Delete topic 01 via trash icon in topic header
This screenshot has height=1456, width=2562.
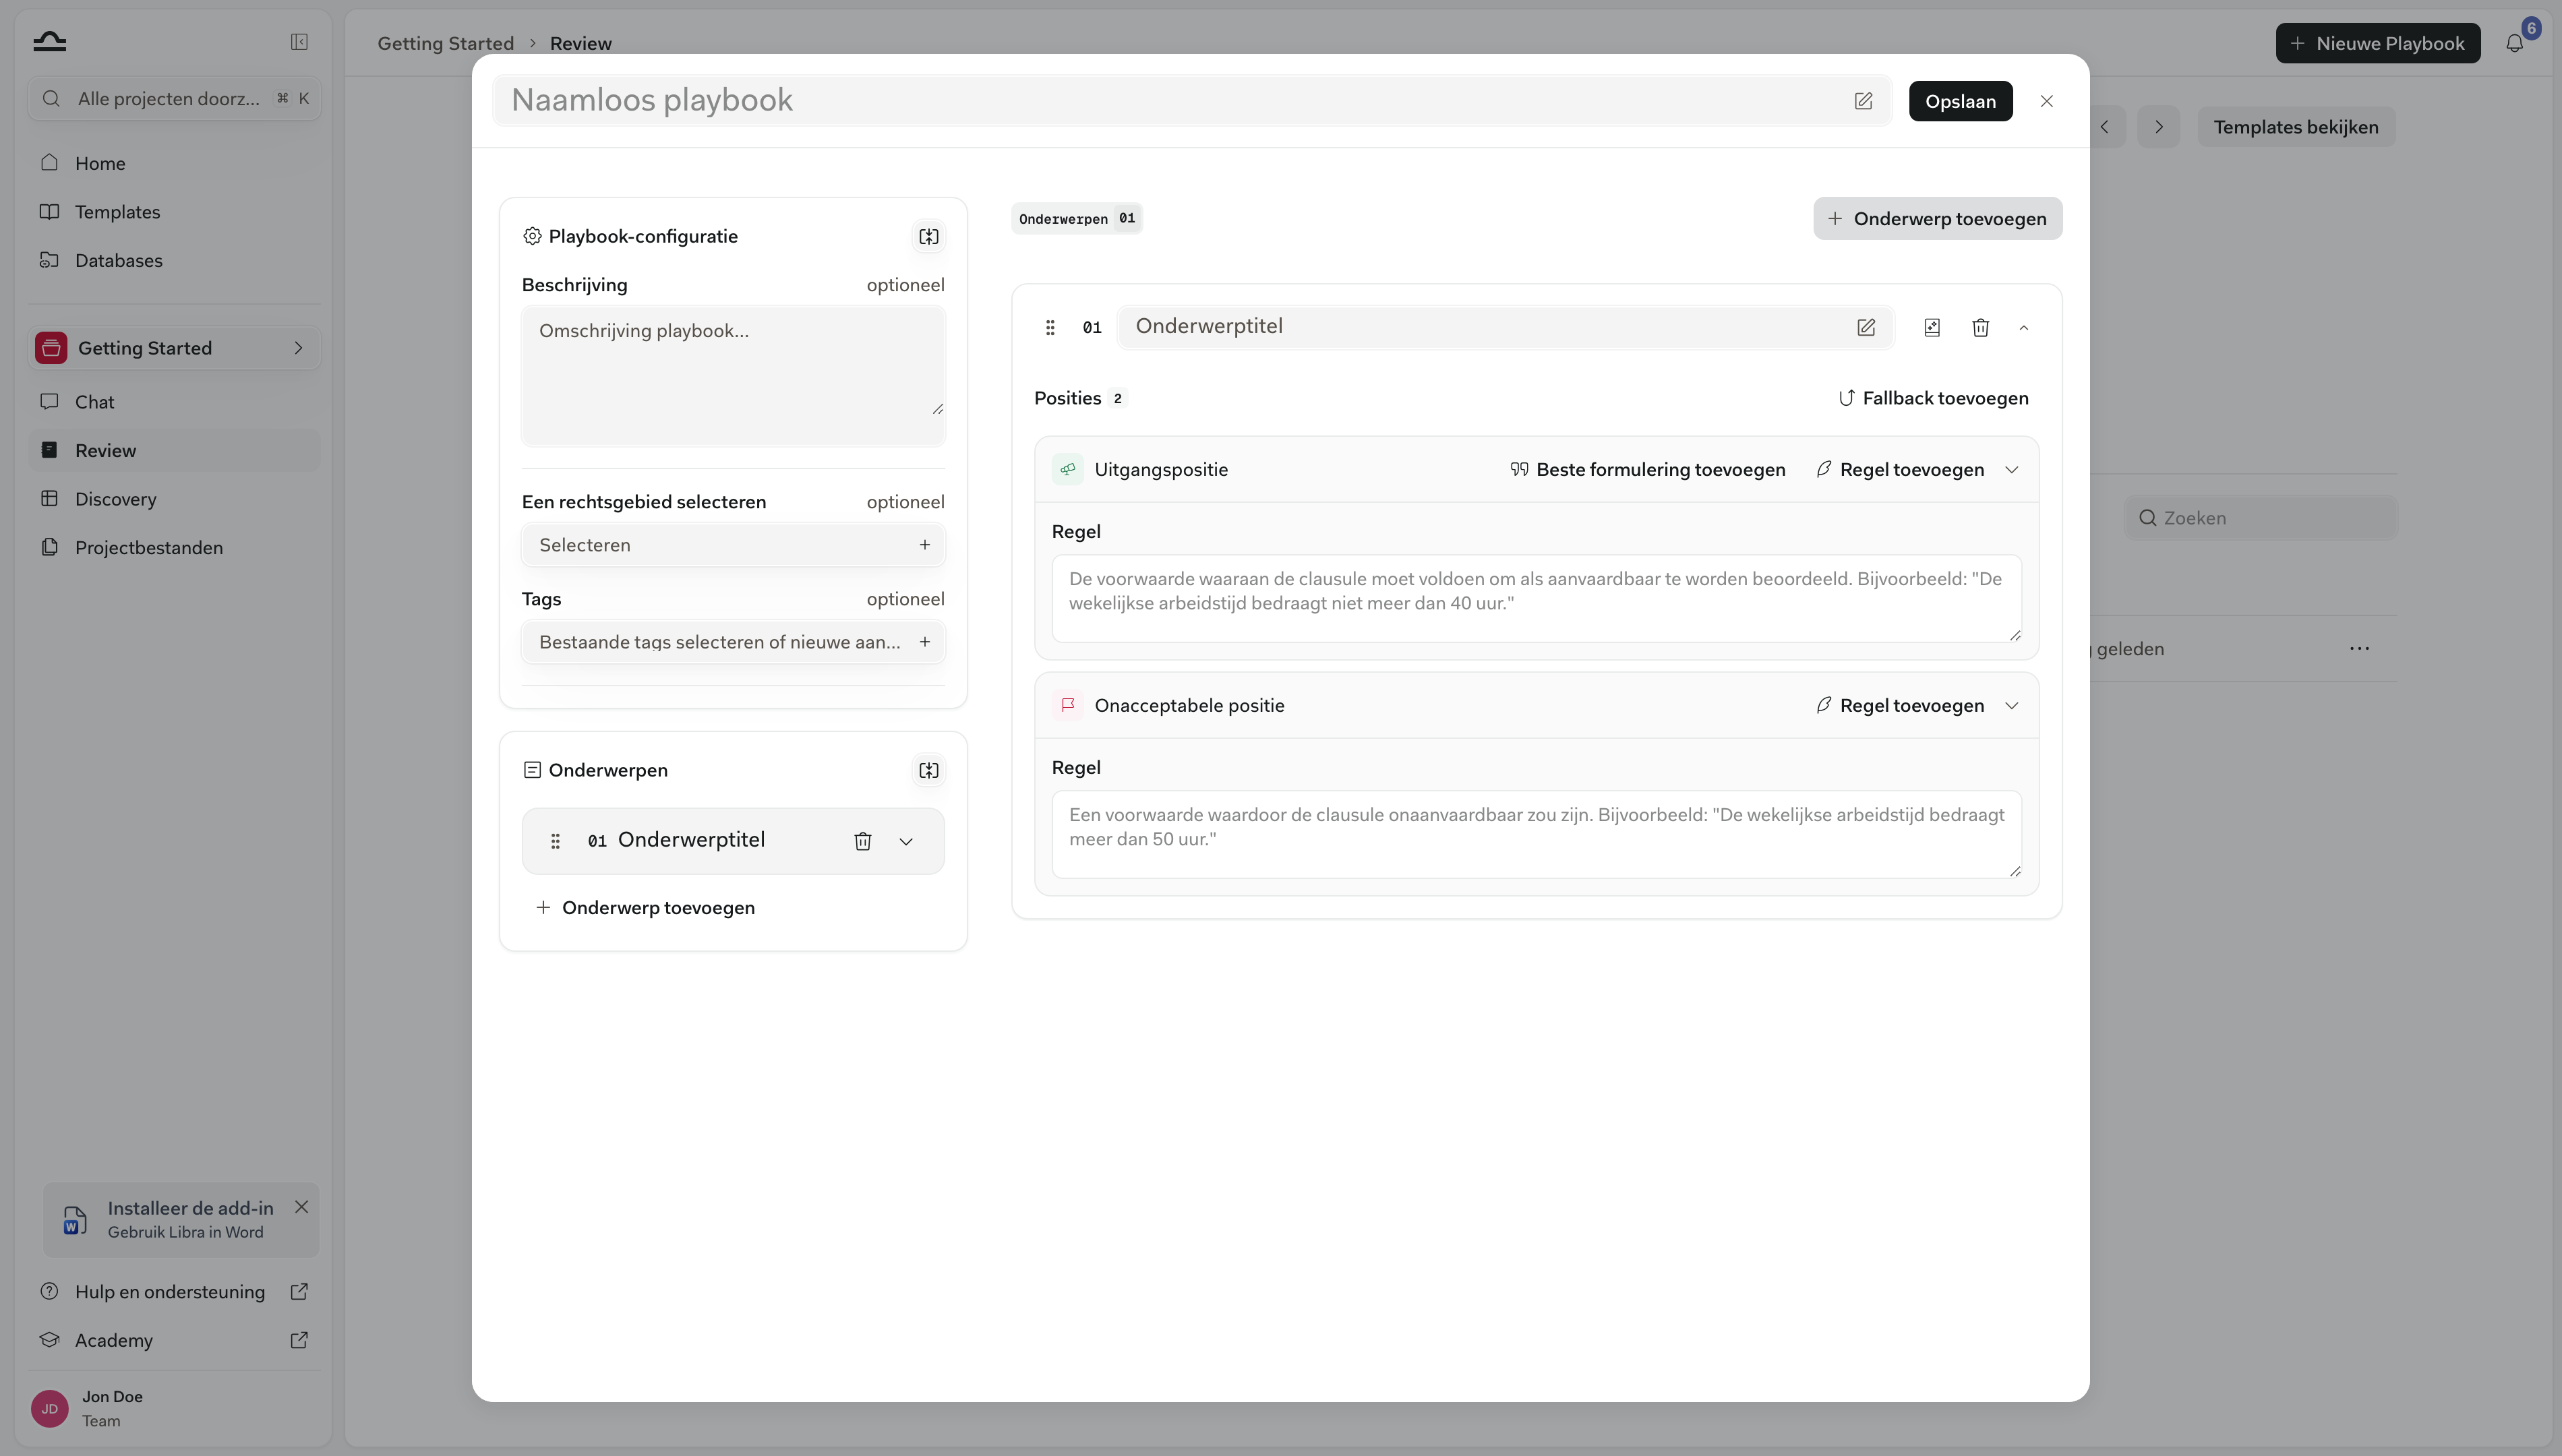pyautogui.click(x=1980, y=327)
